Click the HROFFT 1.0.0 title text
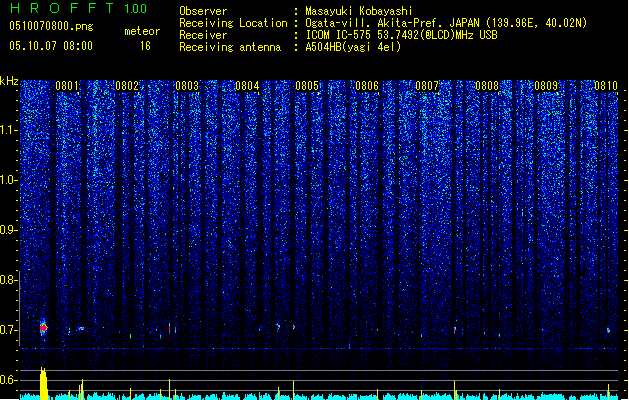 click(x=79, y=8)
